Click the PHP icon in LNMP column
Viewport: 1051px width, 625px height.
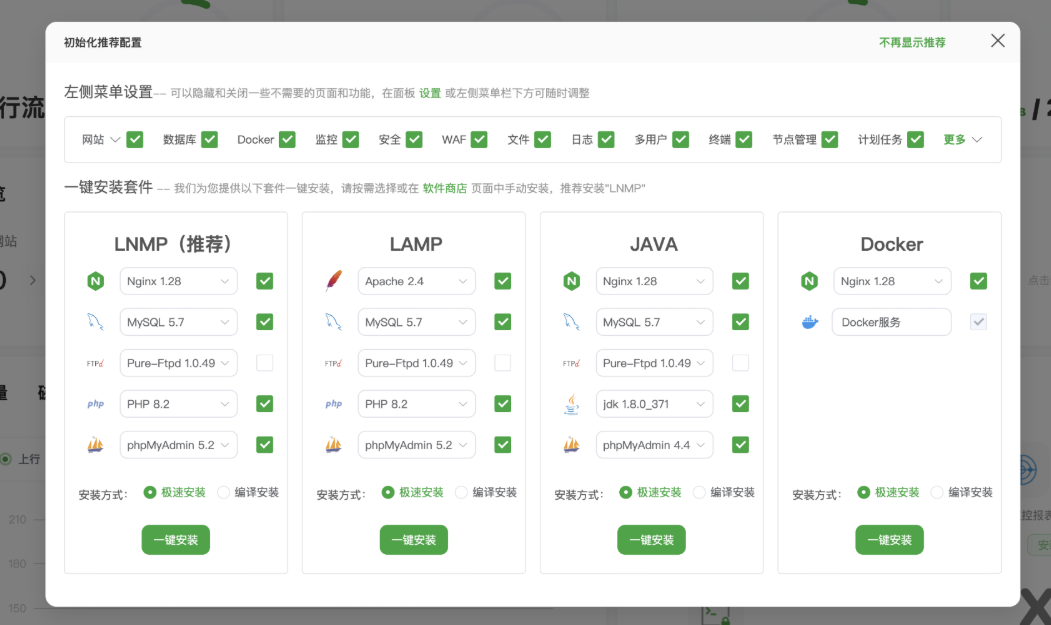pyautogui.click(x=95, y=403)
